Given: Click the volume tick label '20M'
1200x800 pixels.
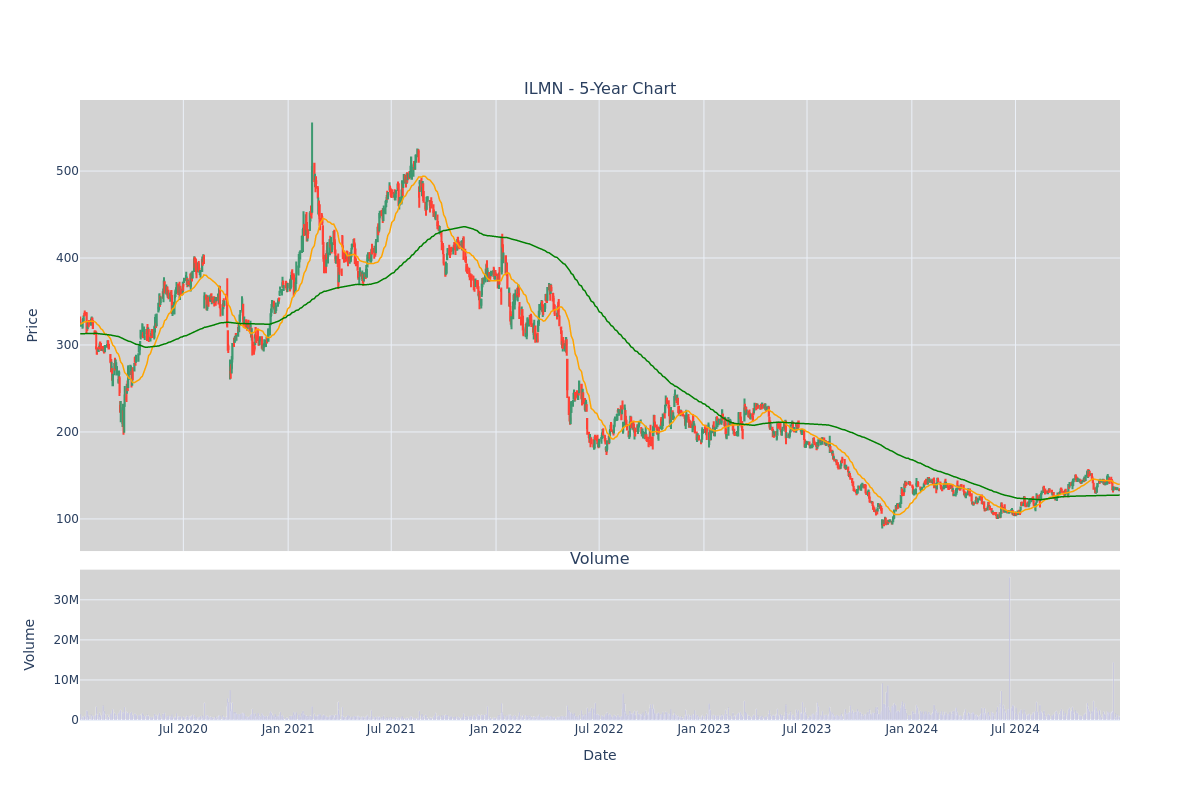Looking at the screenshot, I should pos(66,640).
